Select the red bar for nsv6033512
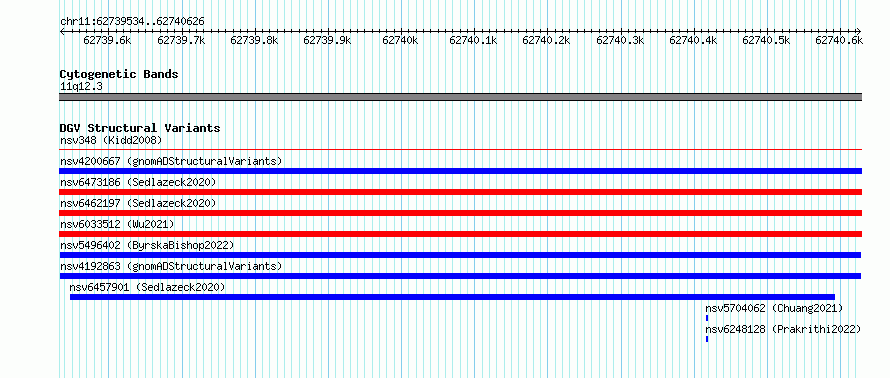The width and height of the screenshot is (890, 378). [x=460, y=234]
